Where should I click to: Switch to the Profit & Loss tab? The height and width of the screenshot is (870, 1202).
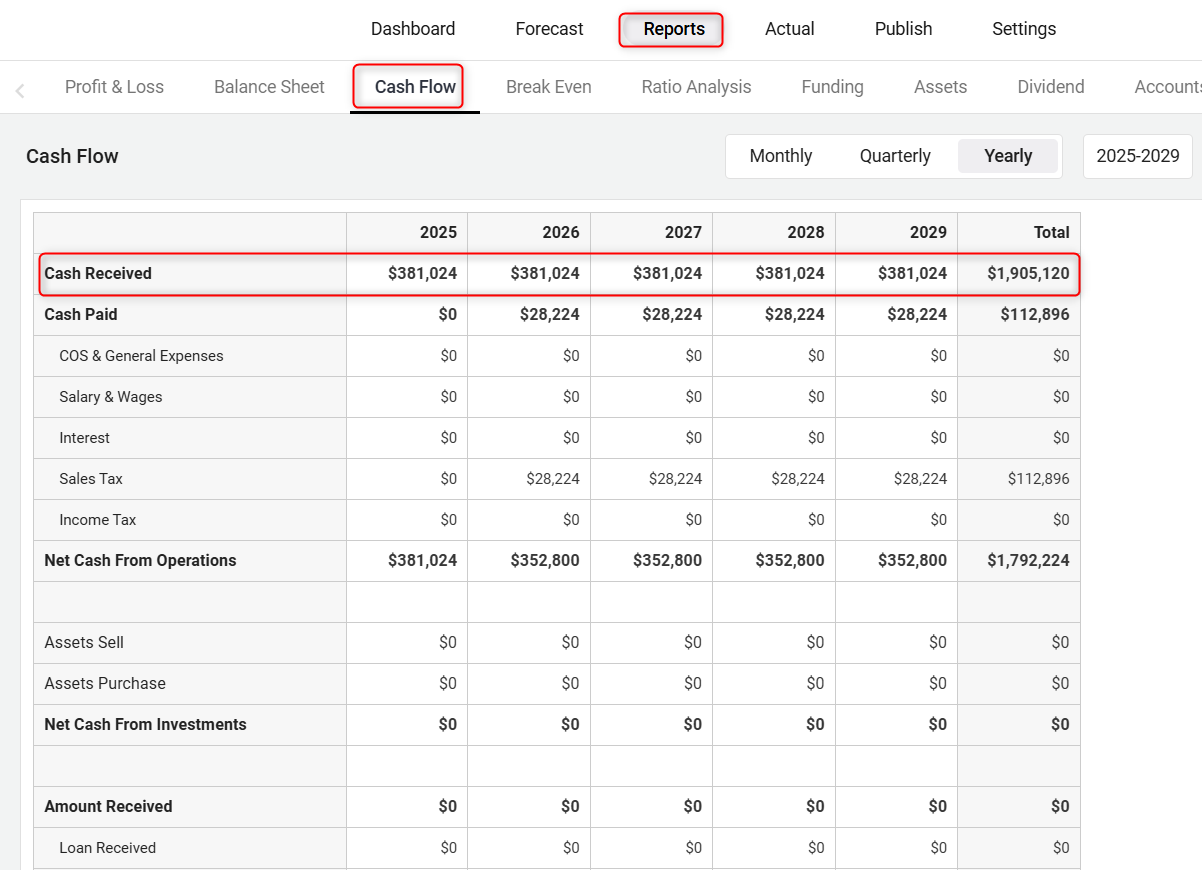pos(114,87)
